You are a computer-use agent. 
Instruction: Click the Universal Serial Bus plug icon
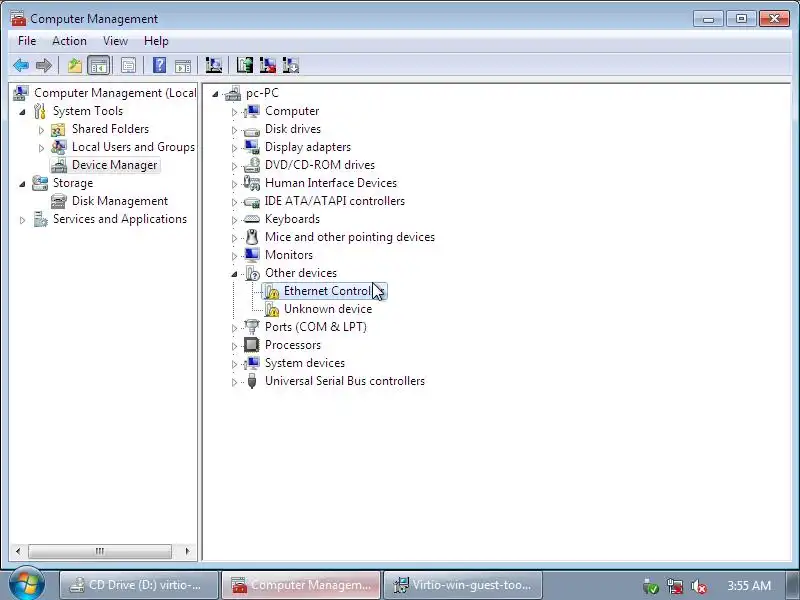point(252,381)
